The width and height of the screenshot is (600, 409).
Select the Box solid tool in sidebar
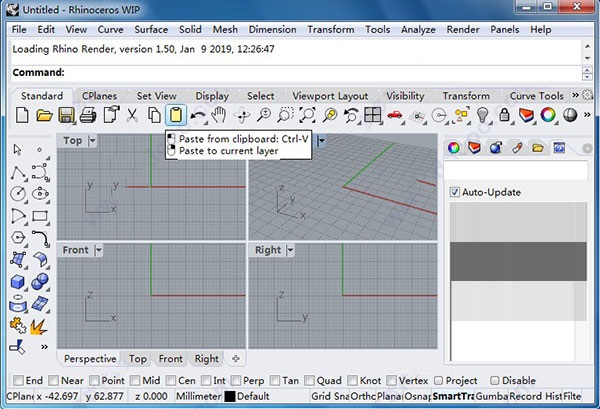point(18,282)
